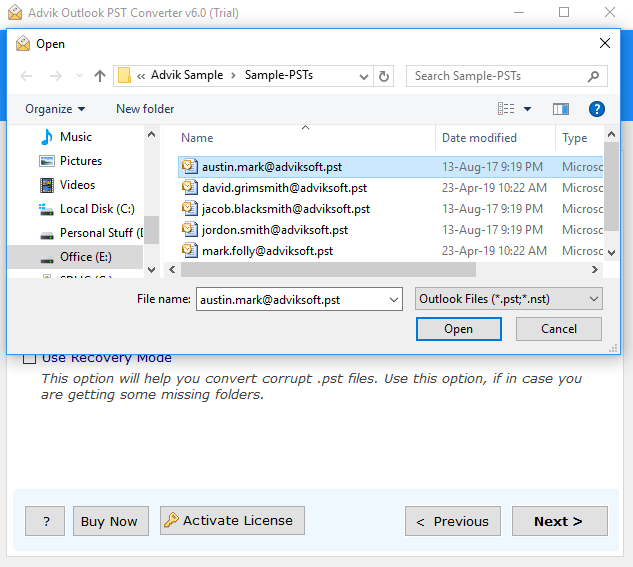Click the Date modified cell of david.grimsmith file
Screen dimensions: 633x567
494,188
